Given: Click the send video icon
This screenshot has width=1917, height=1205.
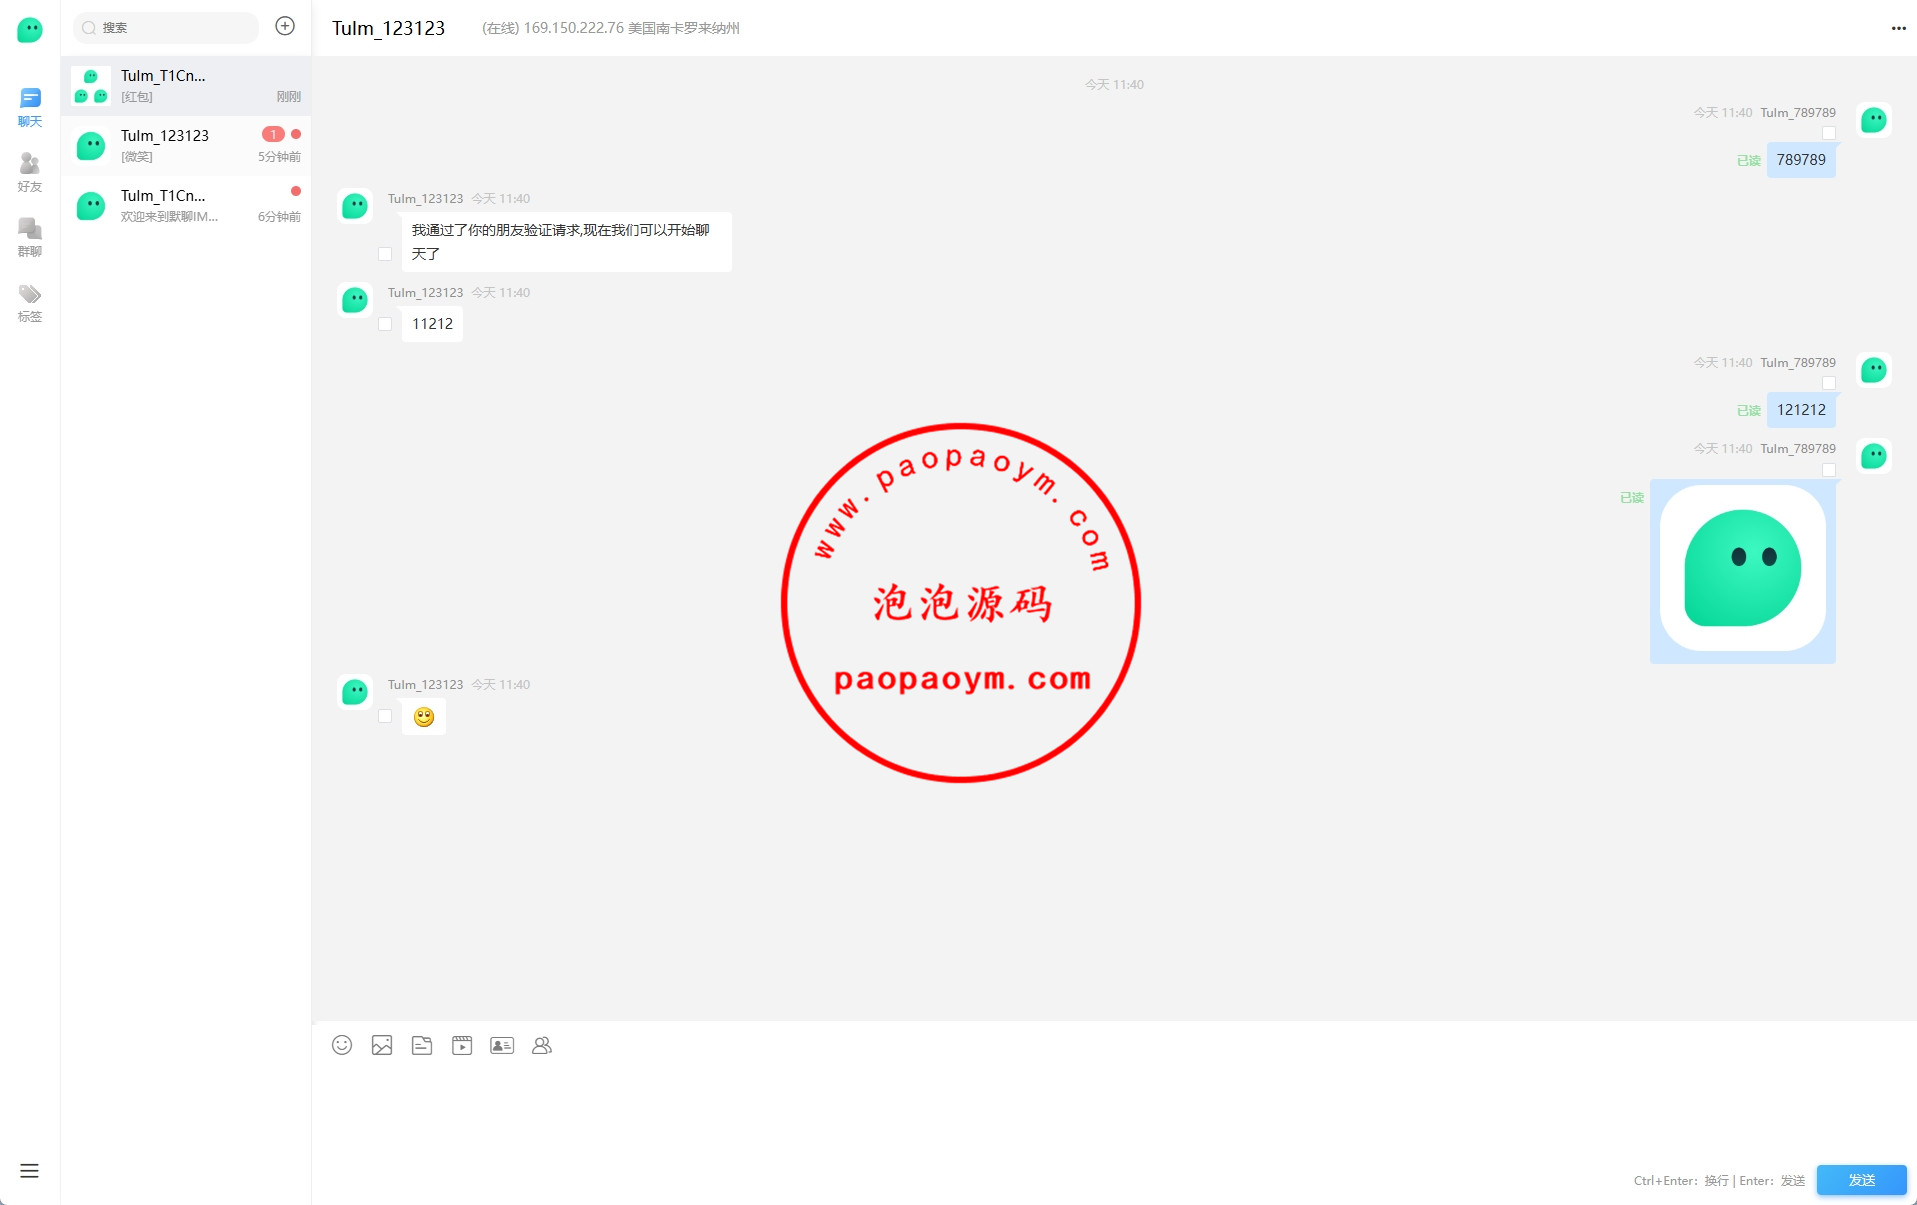Looking at the screenshot, I should point(462,1045).
